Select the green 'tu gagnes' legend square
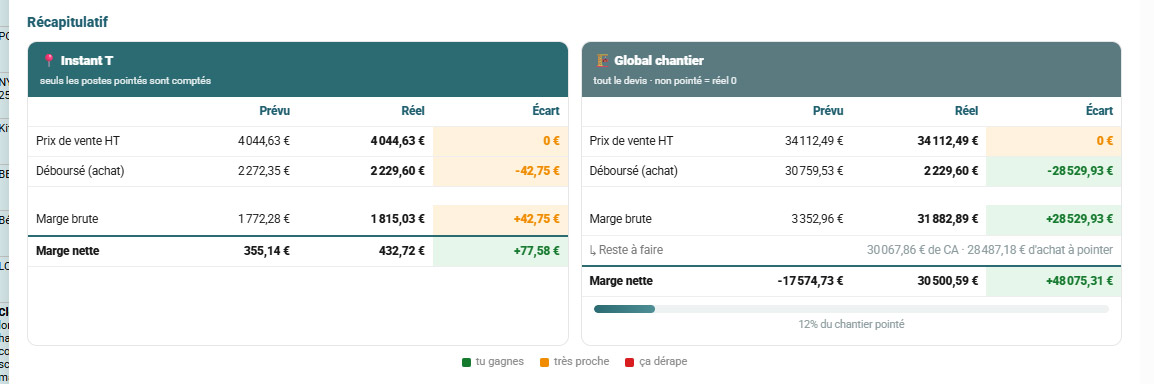 [x=466, y=362]
